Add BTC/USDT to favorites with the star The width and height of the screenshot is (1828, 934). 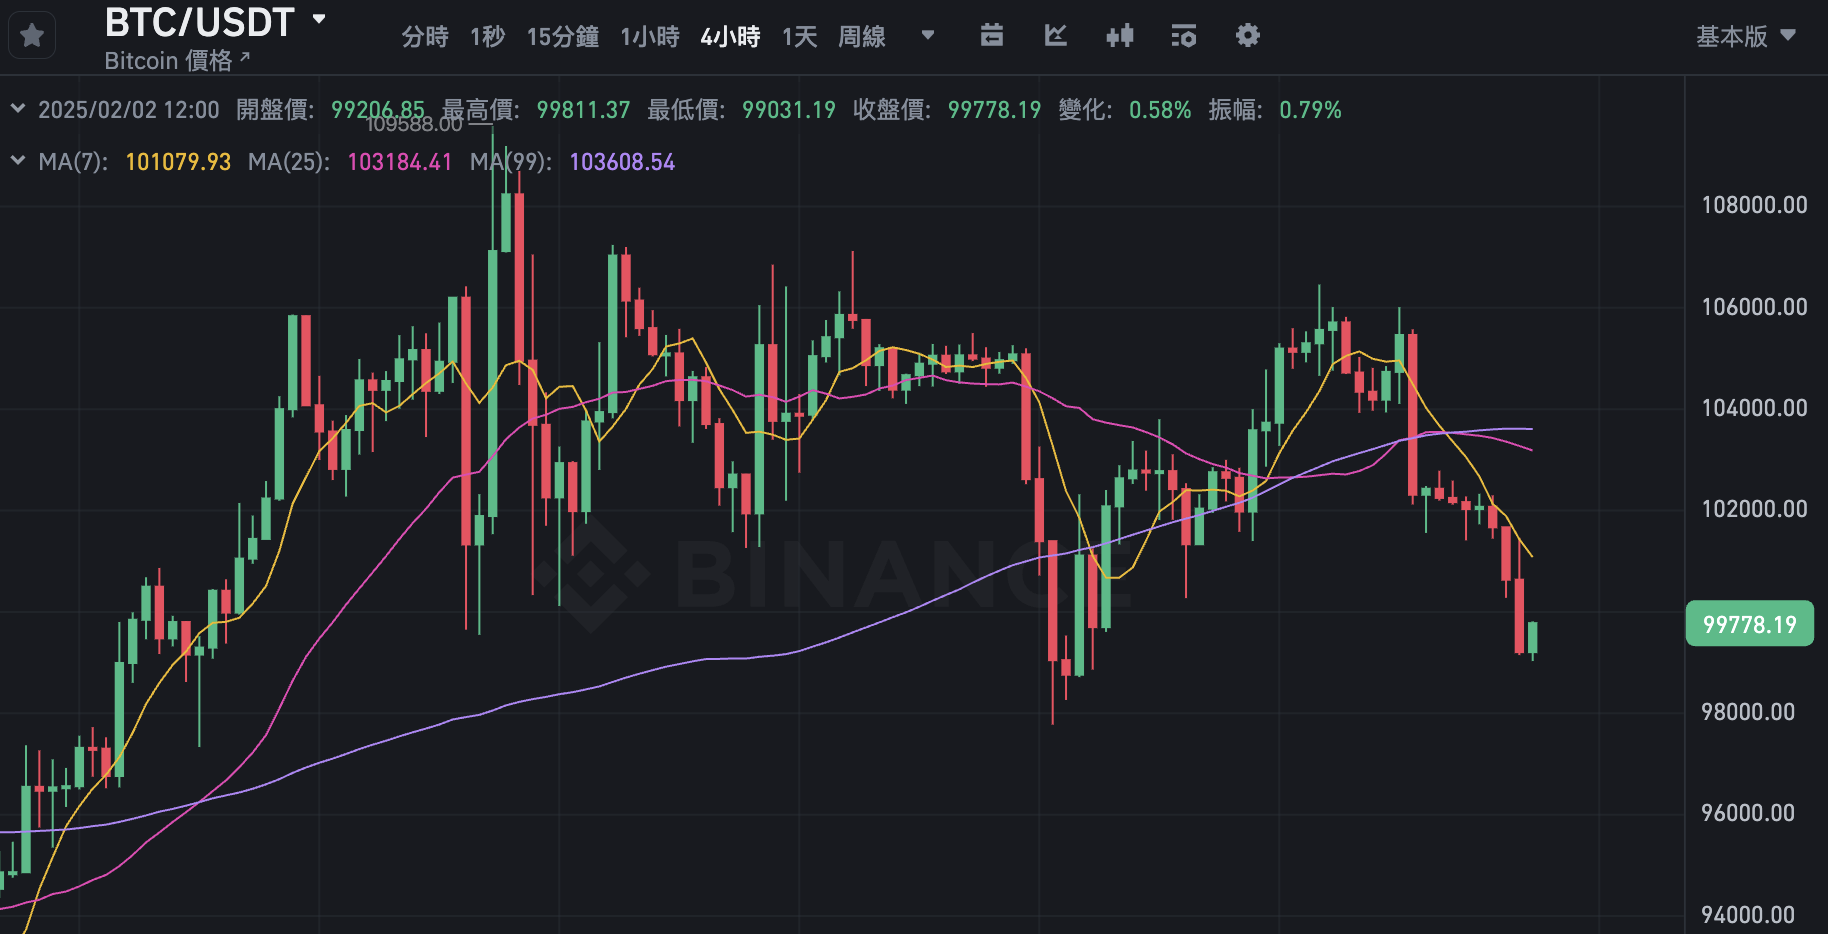coord(32,37)
